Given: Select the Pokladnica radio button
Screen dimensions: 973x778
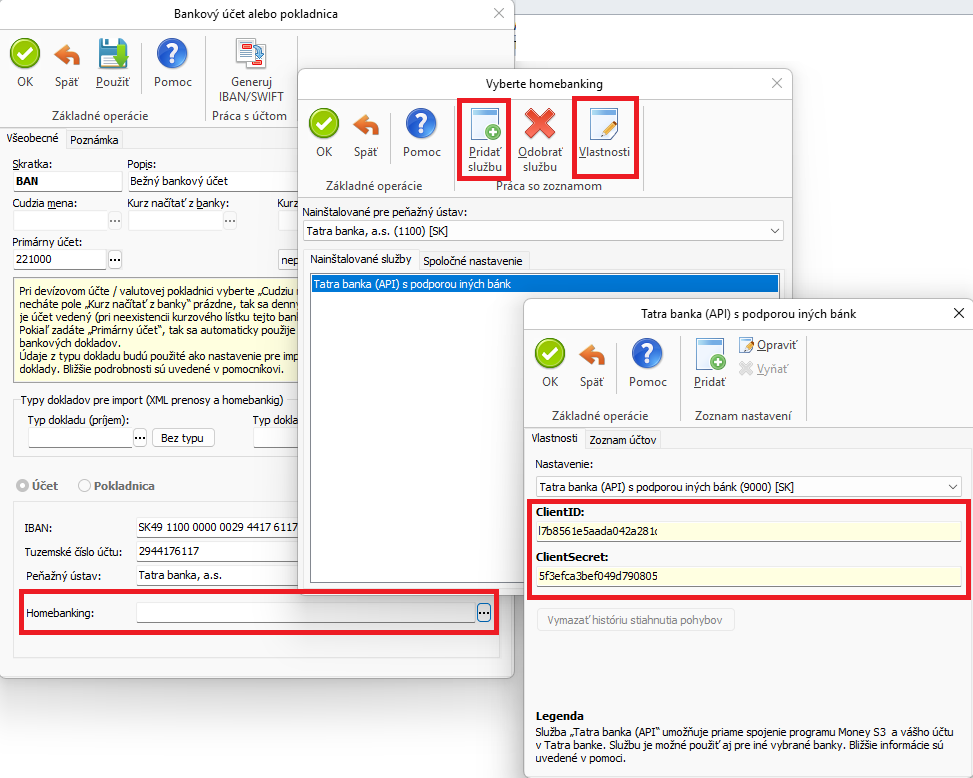Looking at the screenshot, I should point(84,486).
